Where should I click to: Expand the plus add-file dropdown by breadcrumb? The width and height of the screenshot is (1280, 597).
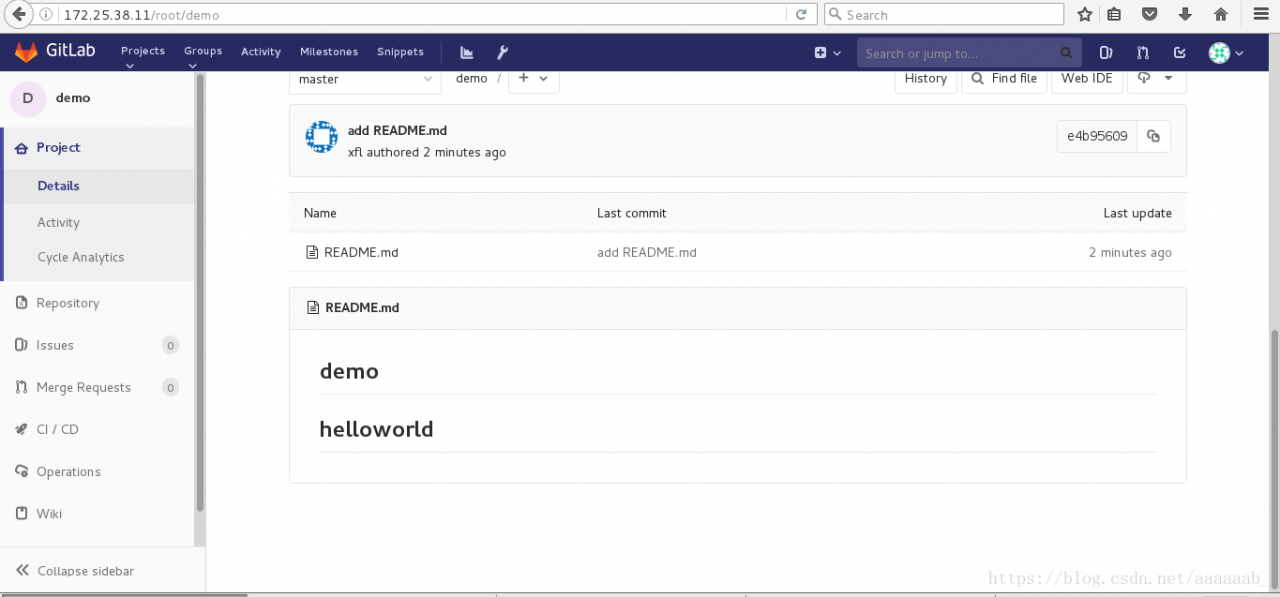tap(533, 78)
